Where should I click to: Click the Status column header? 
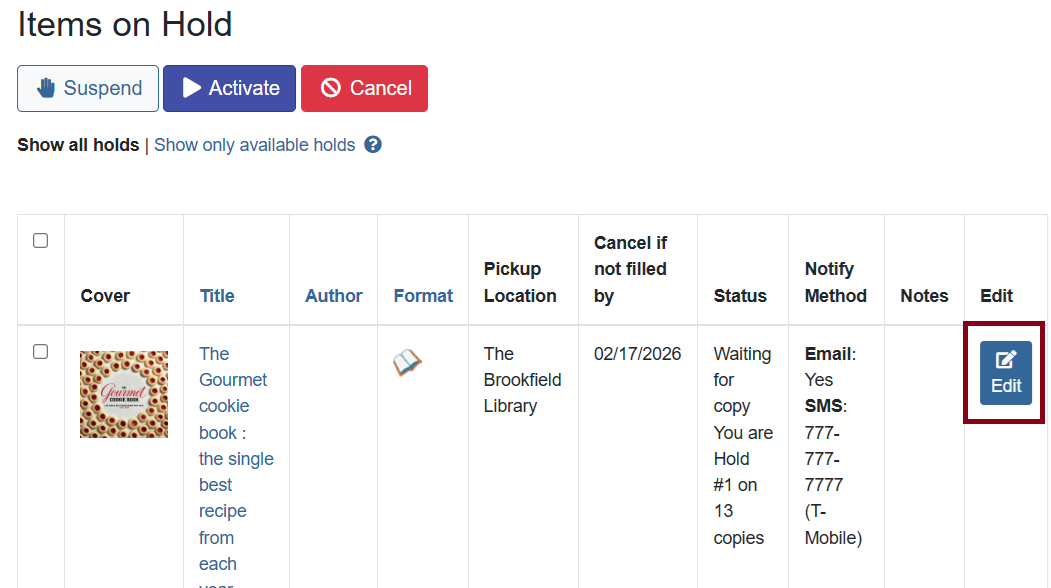[x=740, y=296]
